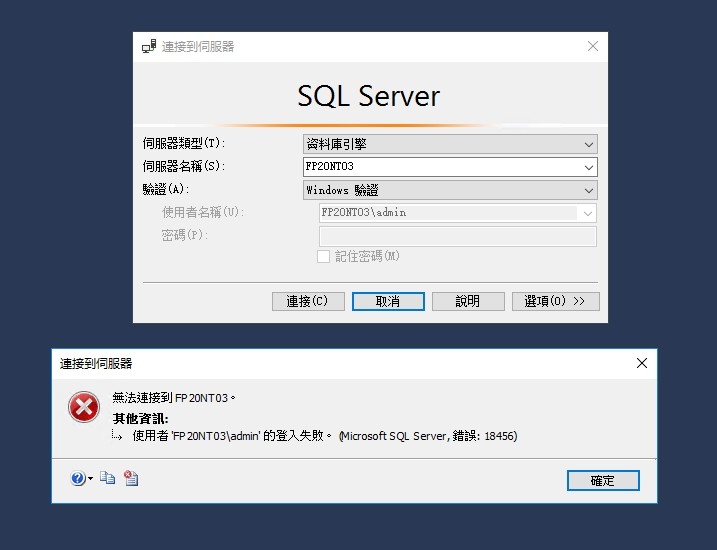Click the 密碼 password field
Image resolution: width=717 pixels, height=550 pixels.
pyautogui.click(x=458, y=236)
